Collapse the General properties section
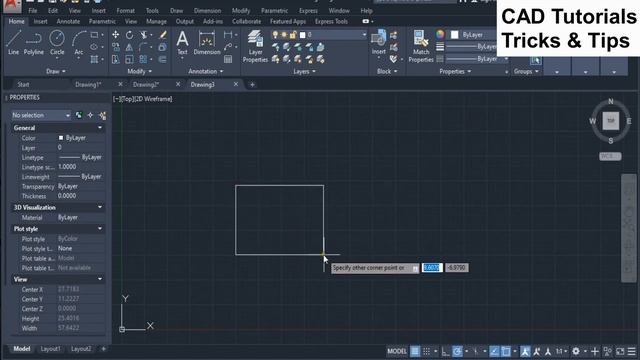The width and height of the screenshot is (640, 360). click(100, 128)
